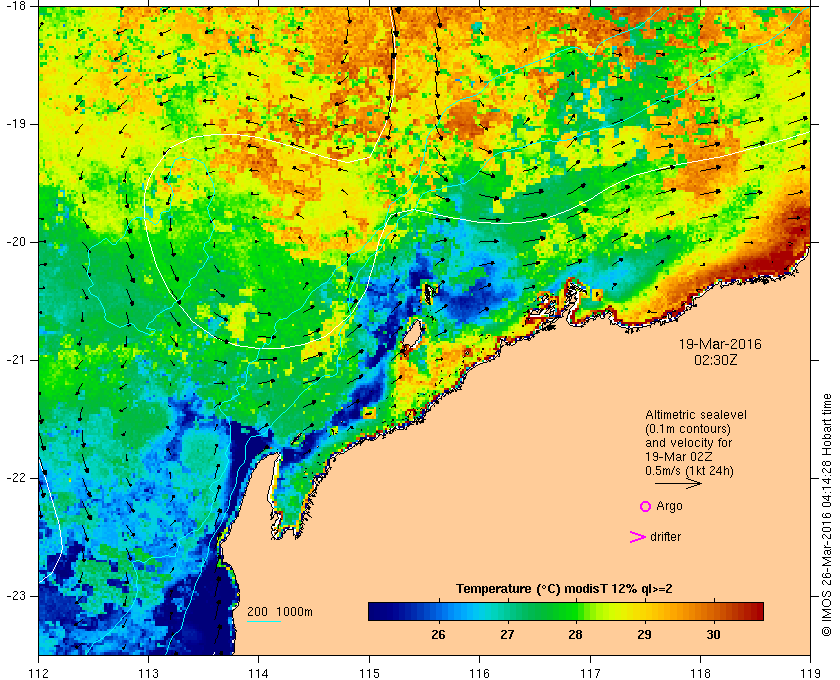
Task: Click the colorbar label 27
Action: (507, 635)
